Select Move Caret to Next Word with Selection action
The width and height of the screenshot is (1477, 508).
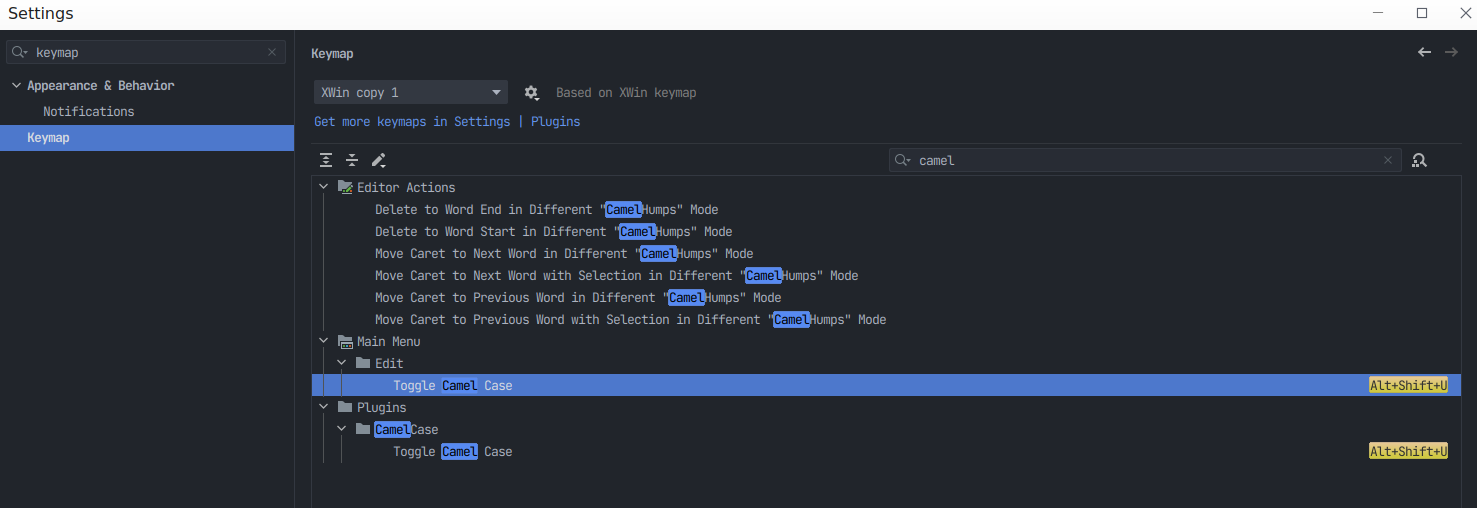coord(616,275)
